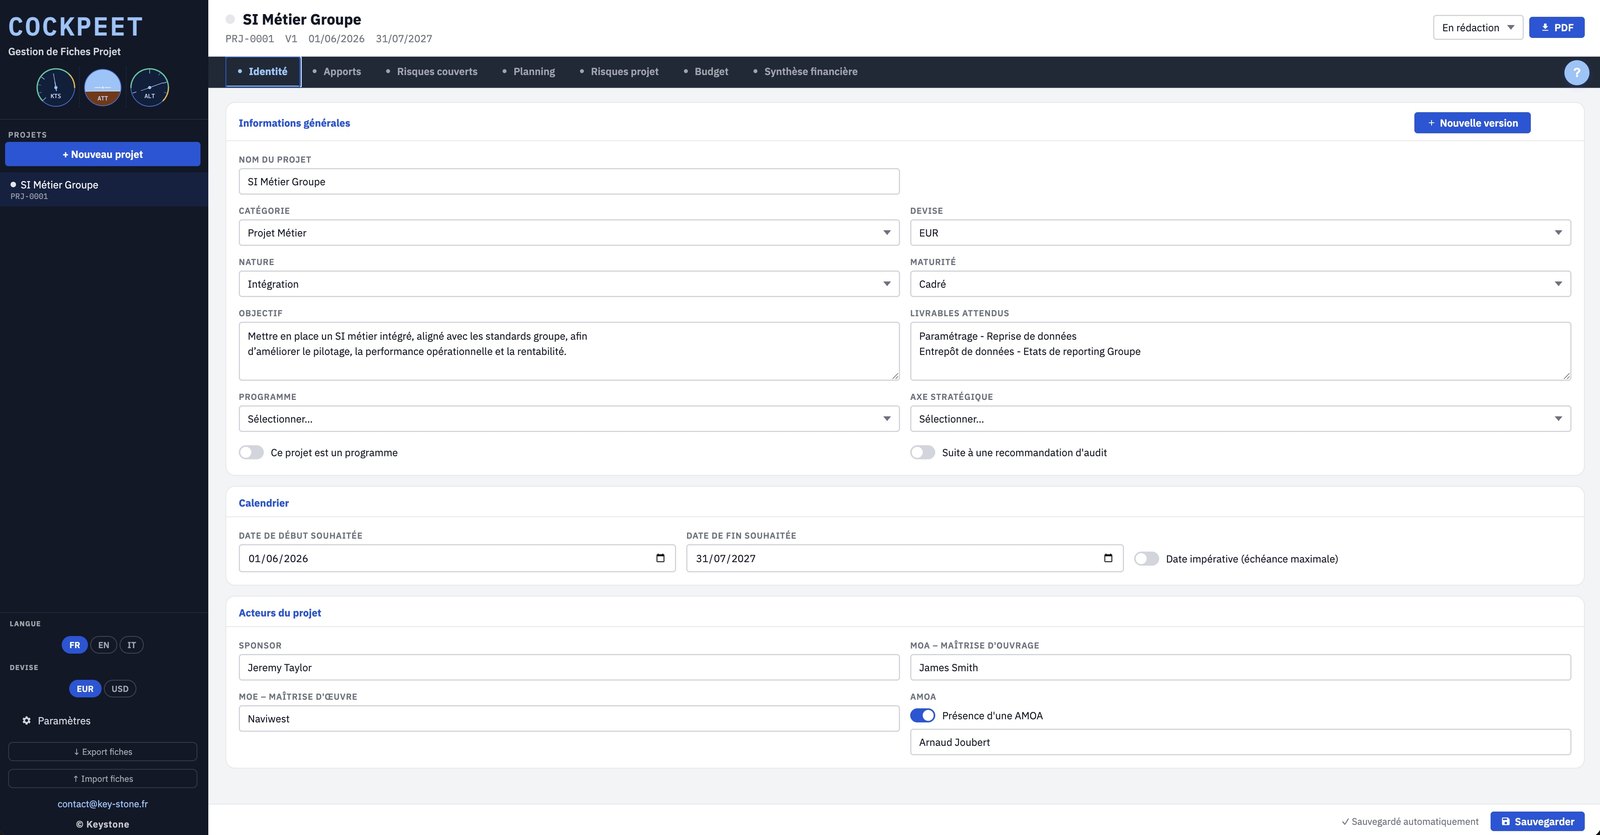Select EUR currency in sidebar

(85, 689)
